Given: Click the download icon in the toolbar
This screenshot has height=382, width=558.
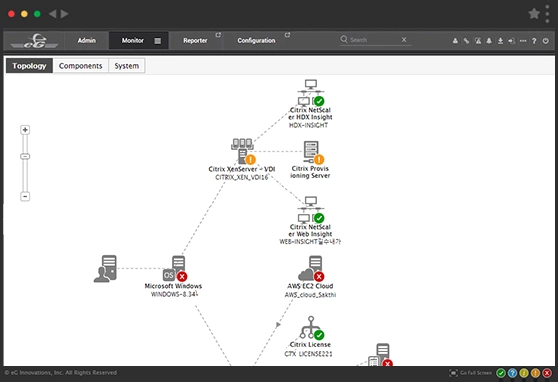Looking at the screenshot, I should point(500,41).
